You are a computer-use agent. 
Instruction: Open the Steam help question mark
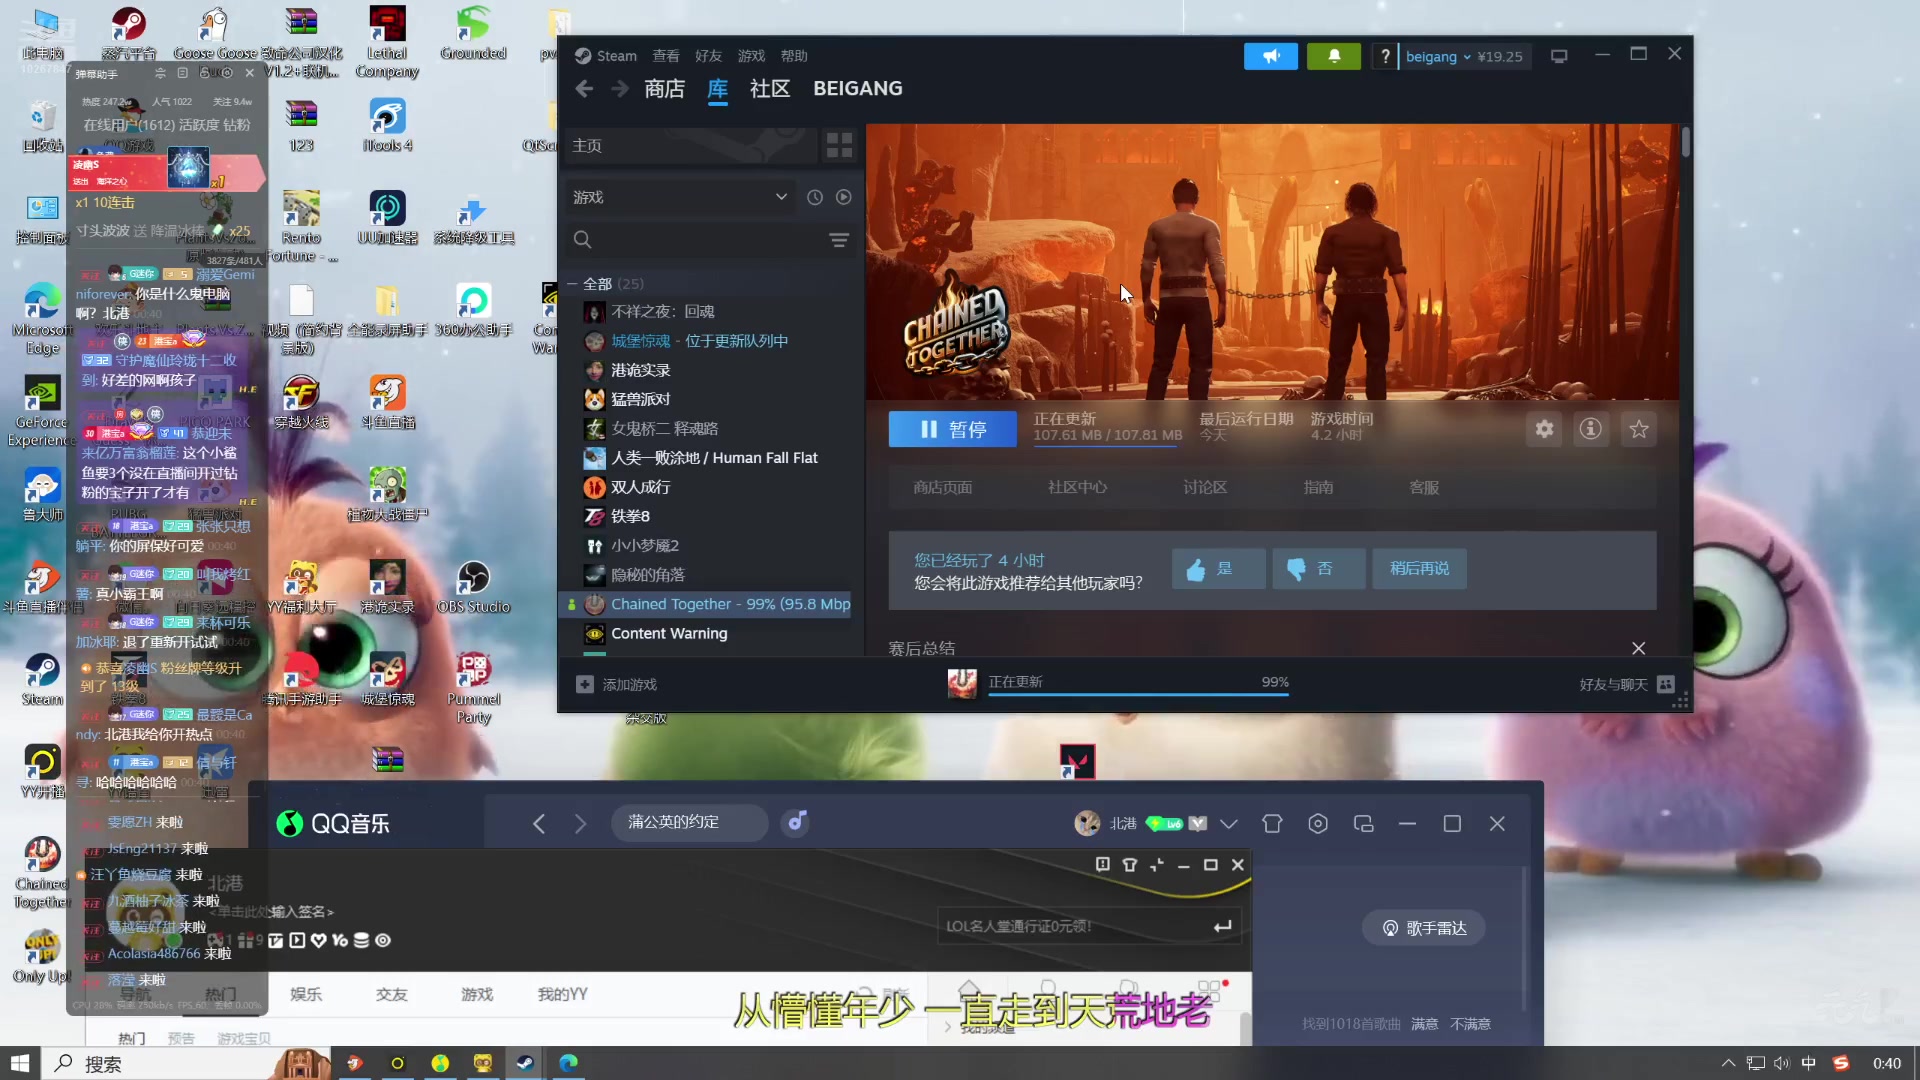[x=1384, y=56]
